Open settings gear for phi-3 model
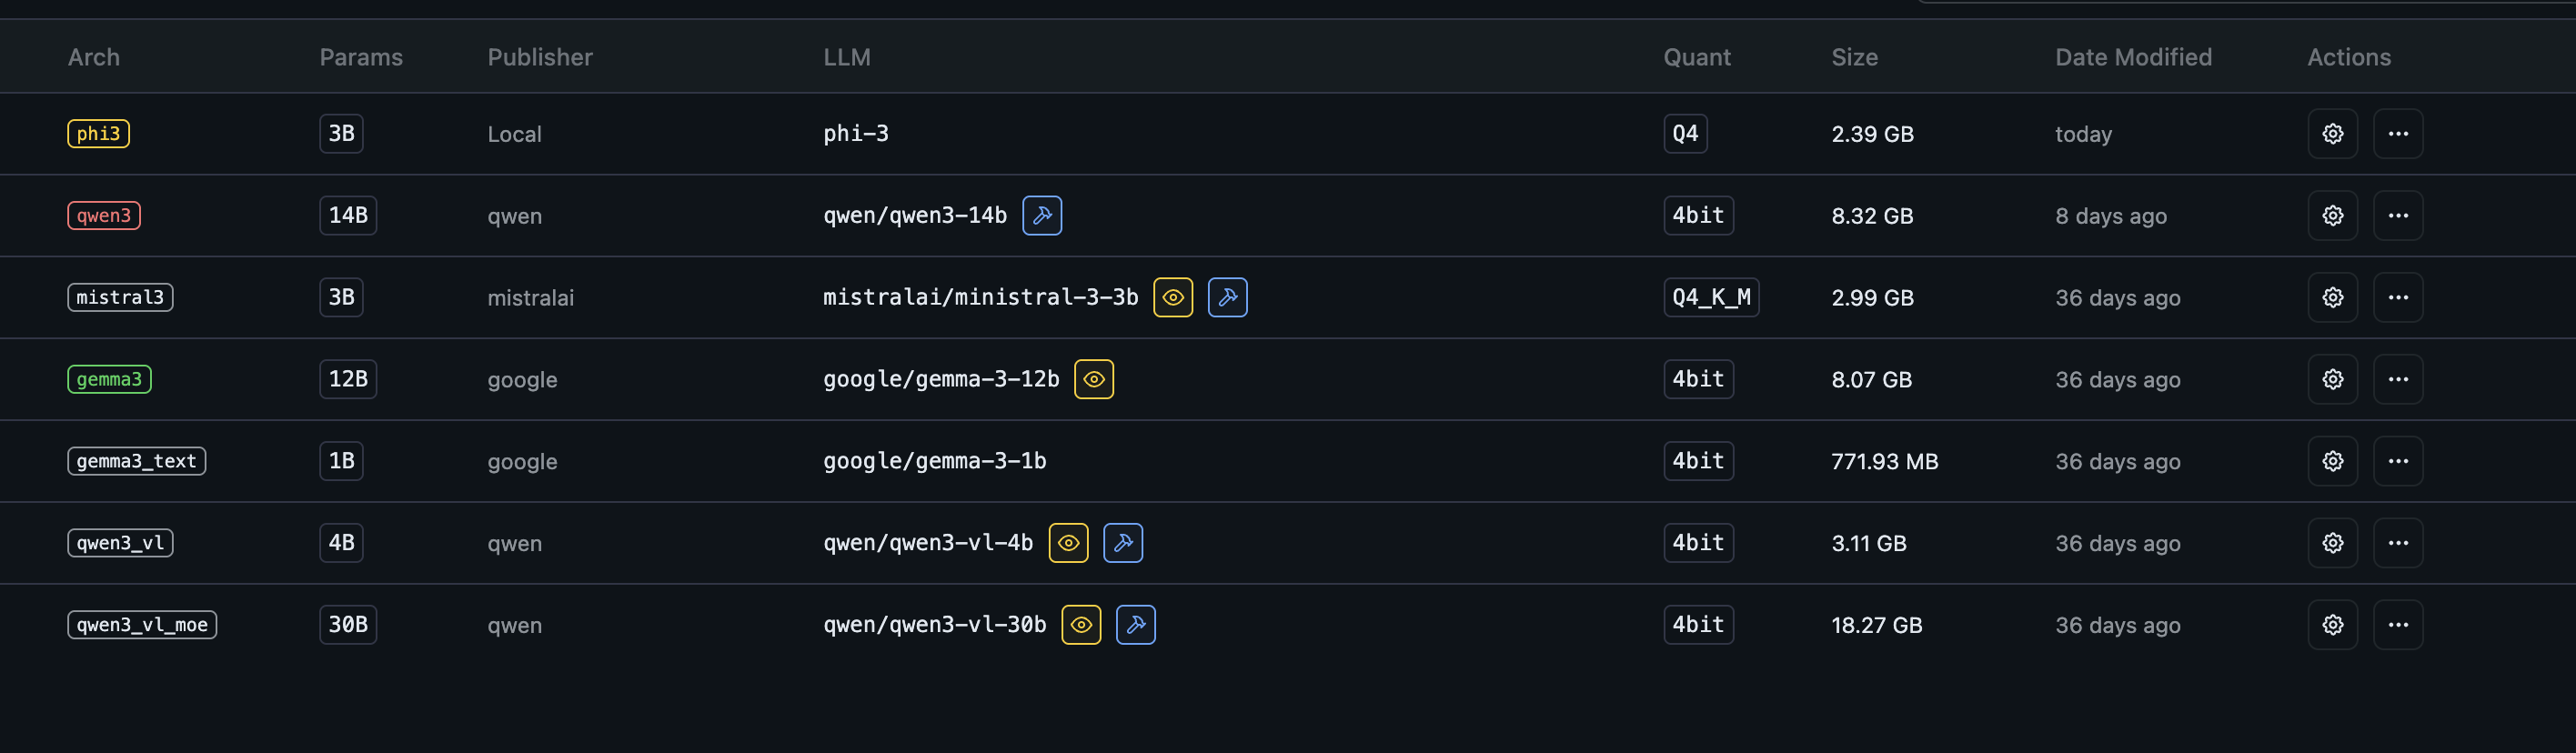Screen dimensions: 2576x753 (2332, 134)
